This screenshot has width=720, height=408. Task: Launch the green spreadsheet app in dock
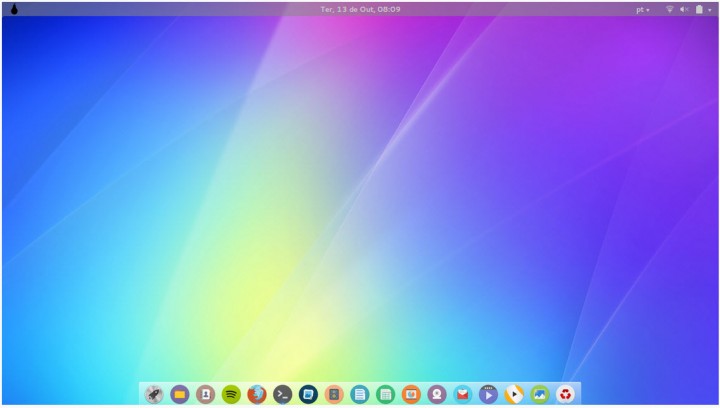[x=386, y=394]
